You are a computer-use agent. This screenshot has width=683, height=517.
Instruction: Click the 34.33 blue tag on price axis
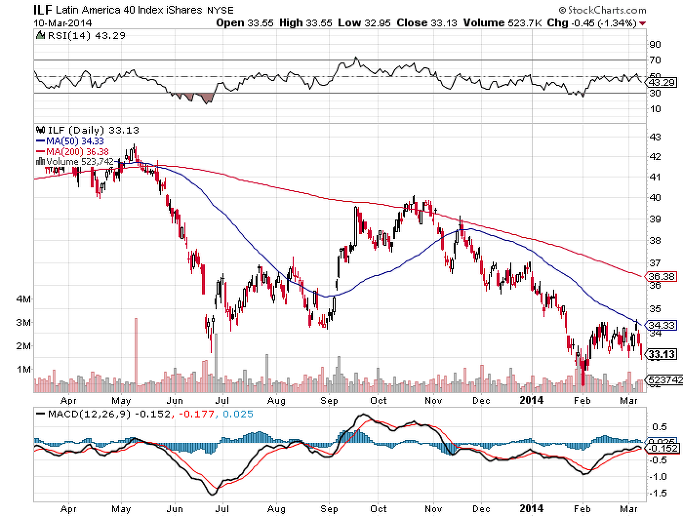(x=660, y=325)
